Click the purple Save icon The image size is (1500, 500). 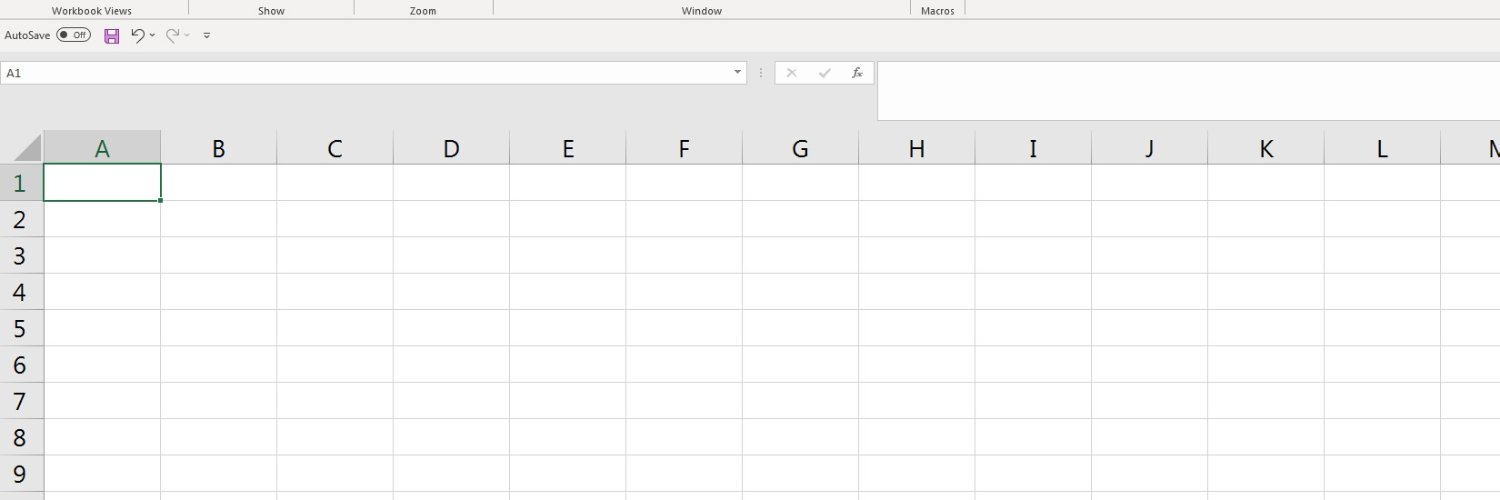[112, 35]
